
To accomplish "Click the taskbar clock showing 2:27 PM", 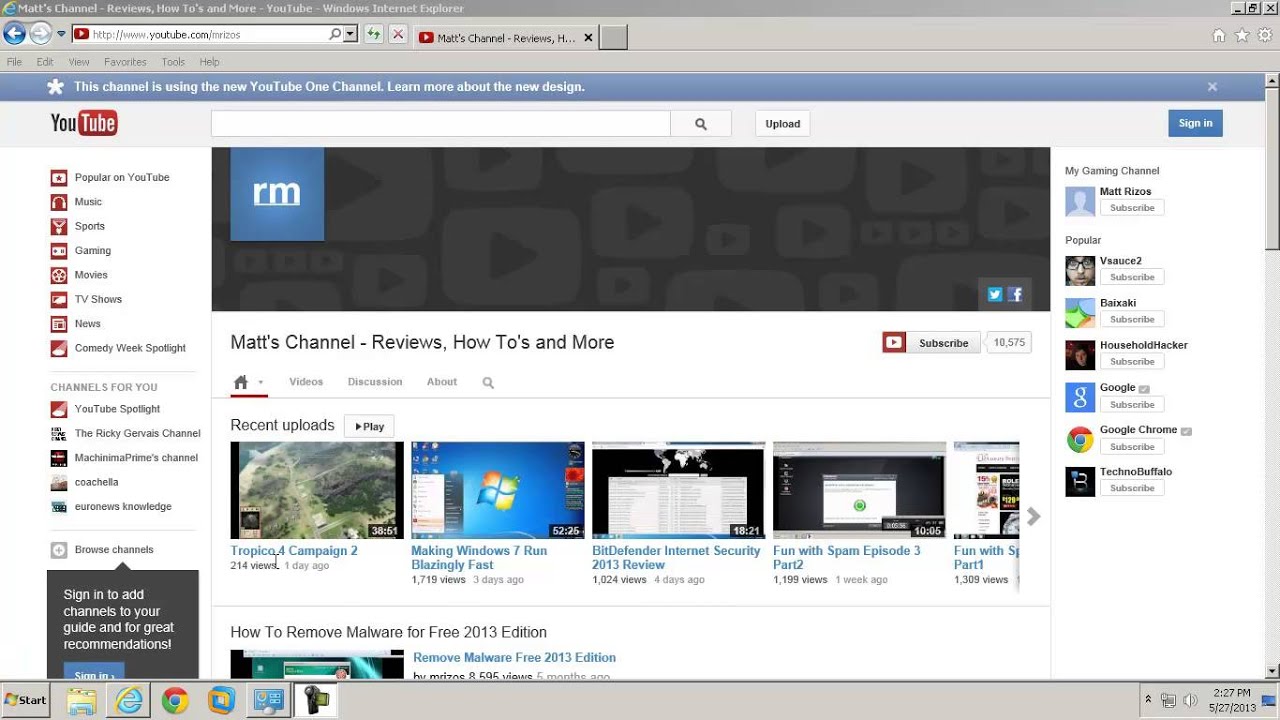I will point(1231,692).
